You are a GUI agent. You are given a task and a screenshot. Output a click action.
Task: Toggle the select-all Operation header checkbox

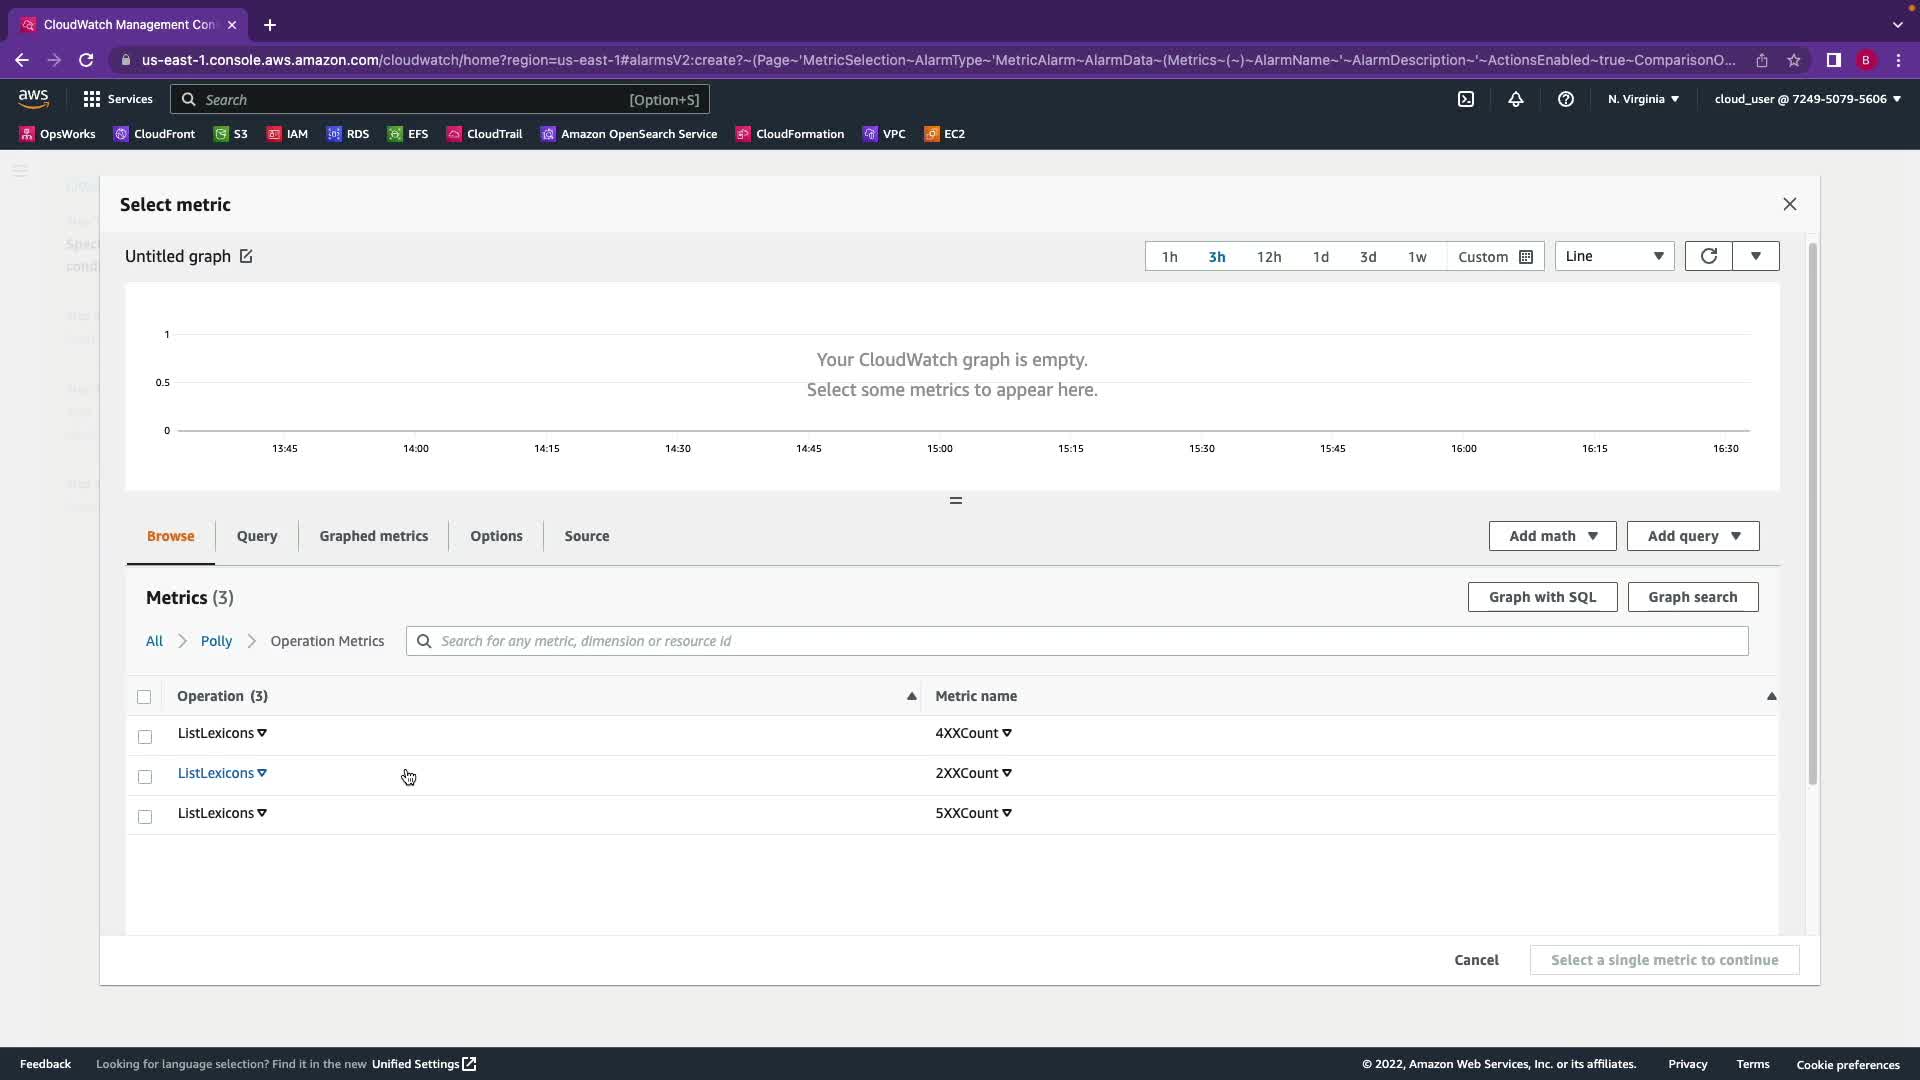pyautogui.click(x=144, y=697)
